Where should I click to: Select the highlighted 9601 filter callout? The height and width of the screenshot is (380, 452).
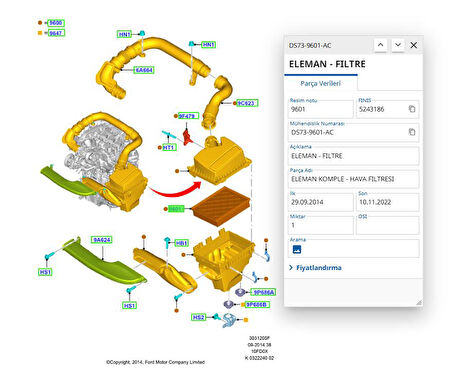point(176,209)
